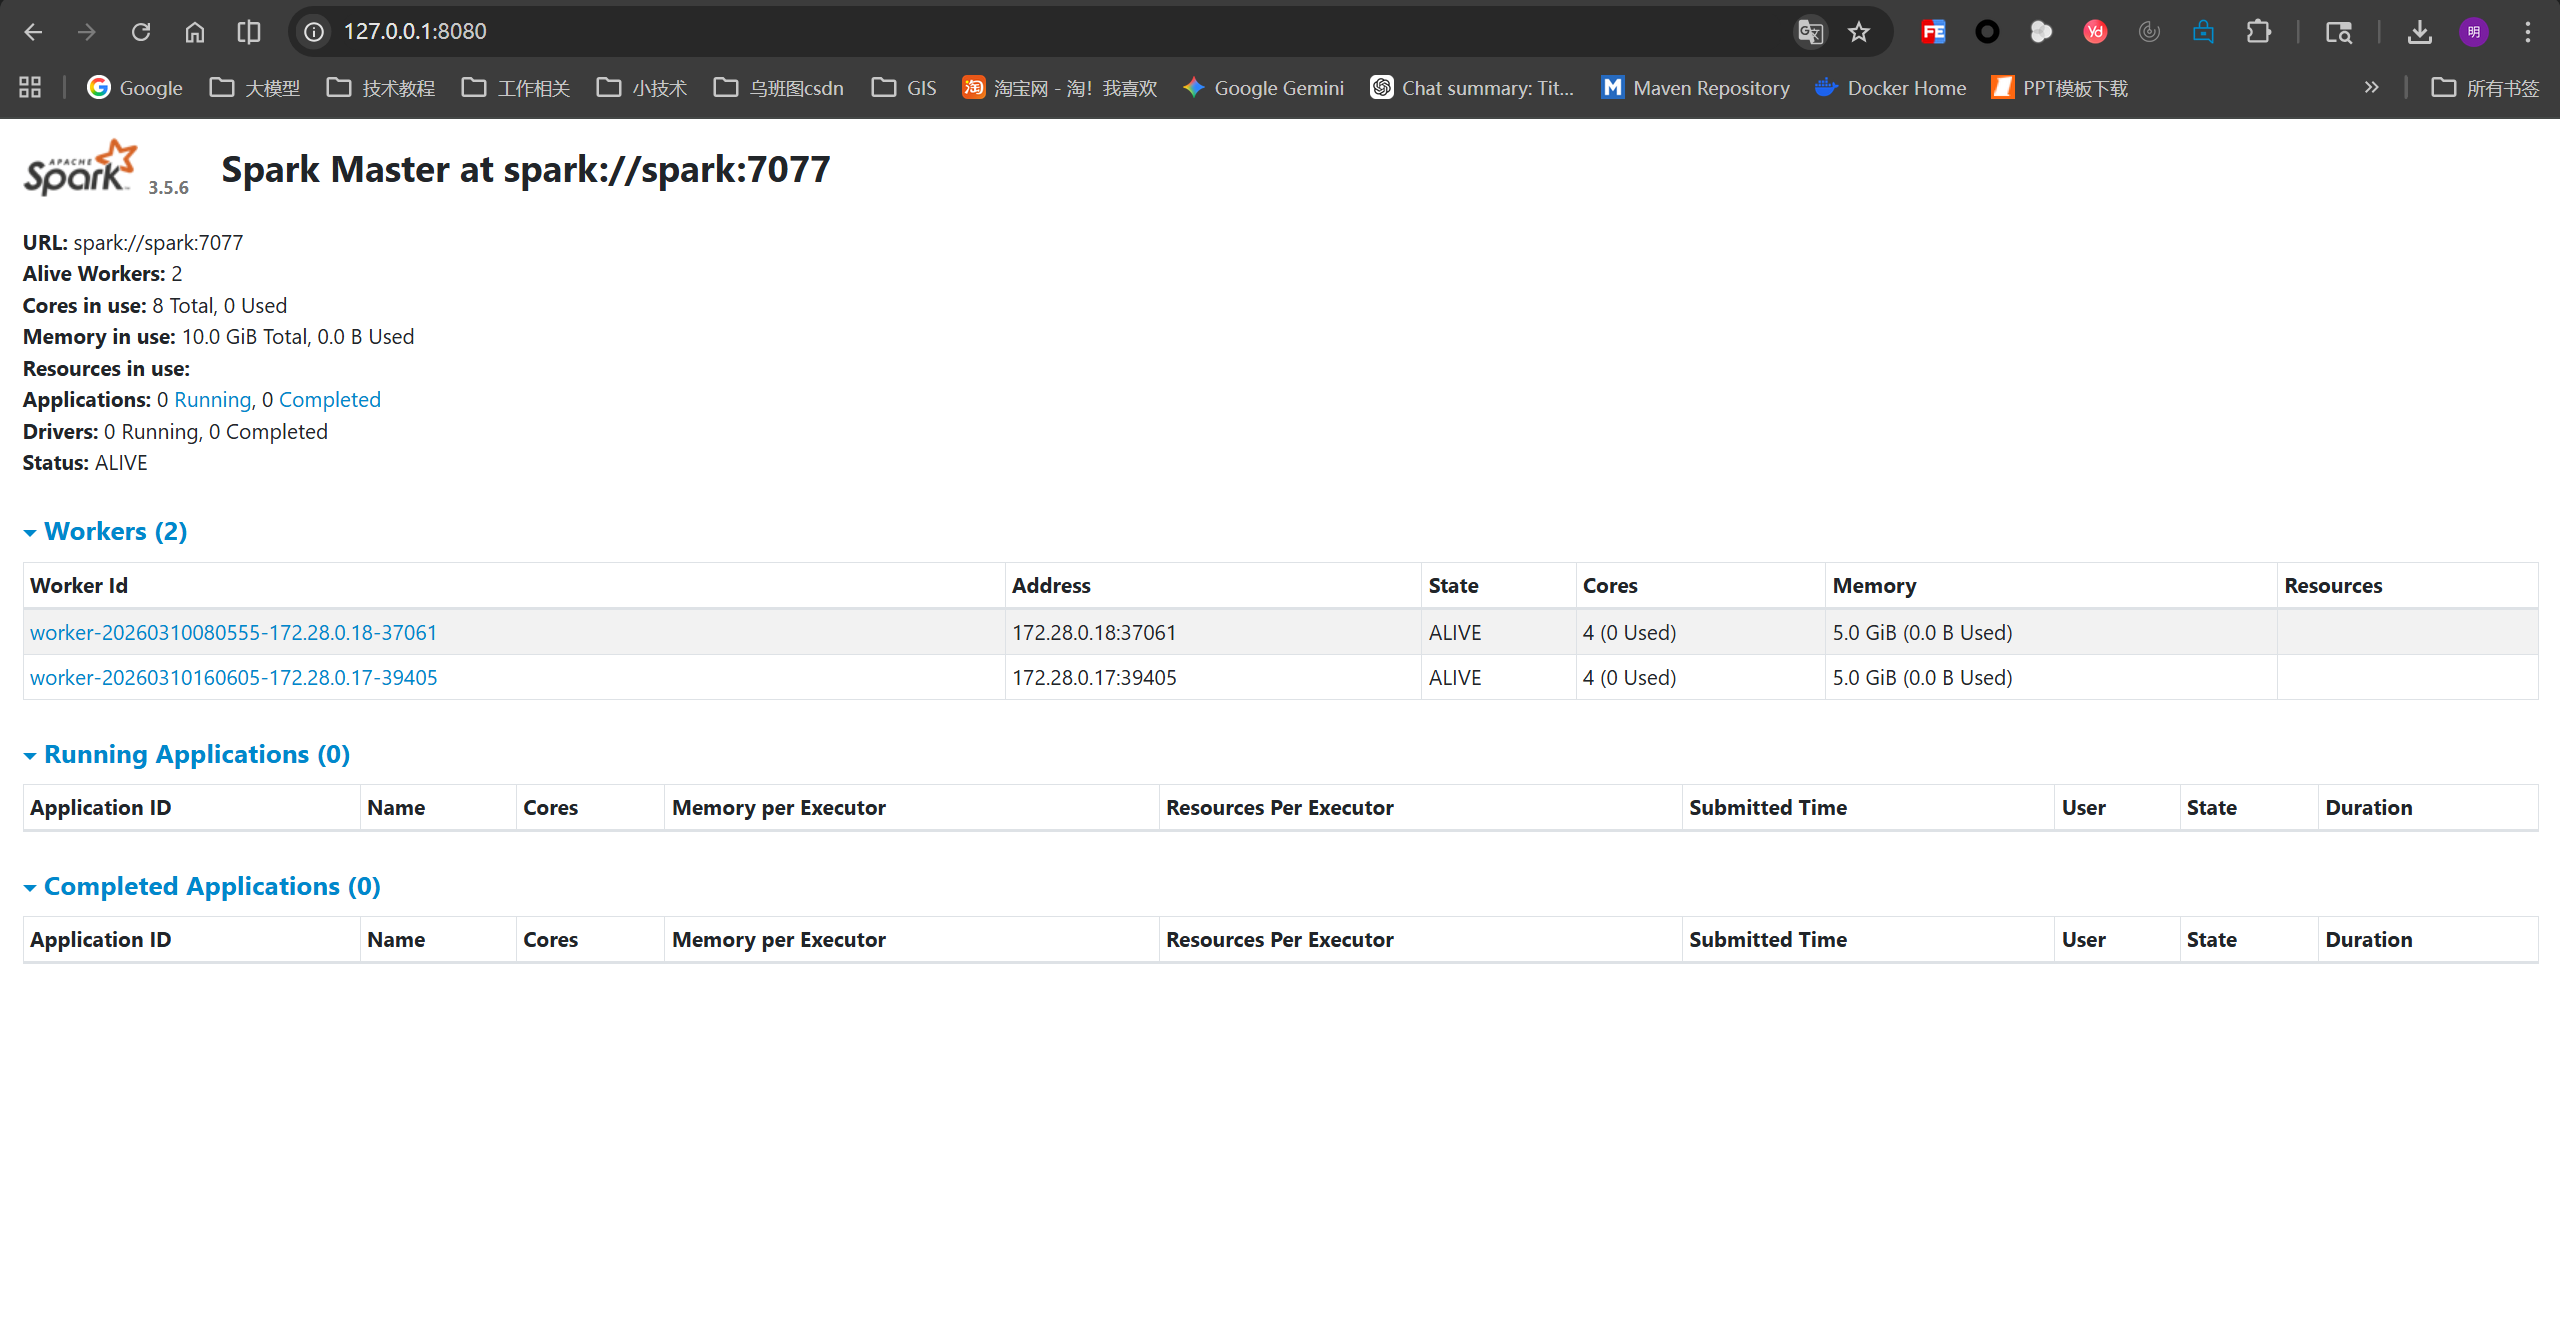
Task: Collapse the Completed Applications (0) section
Action: tap(211, 886)
